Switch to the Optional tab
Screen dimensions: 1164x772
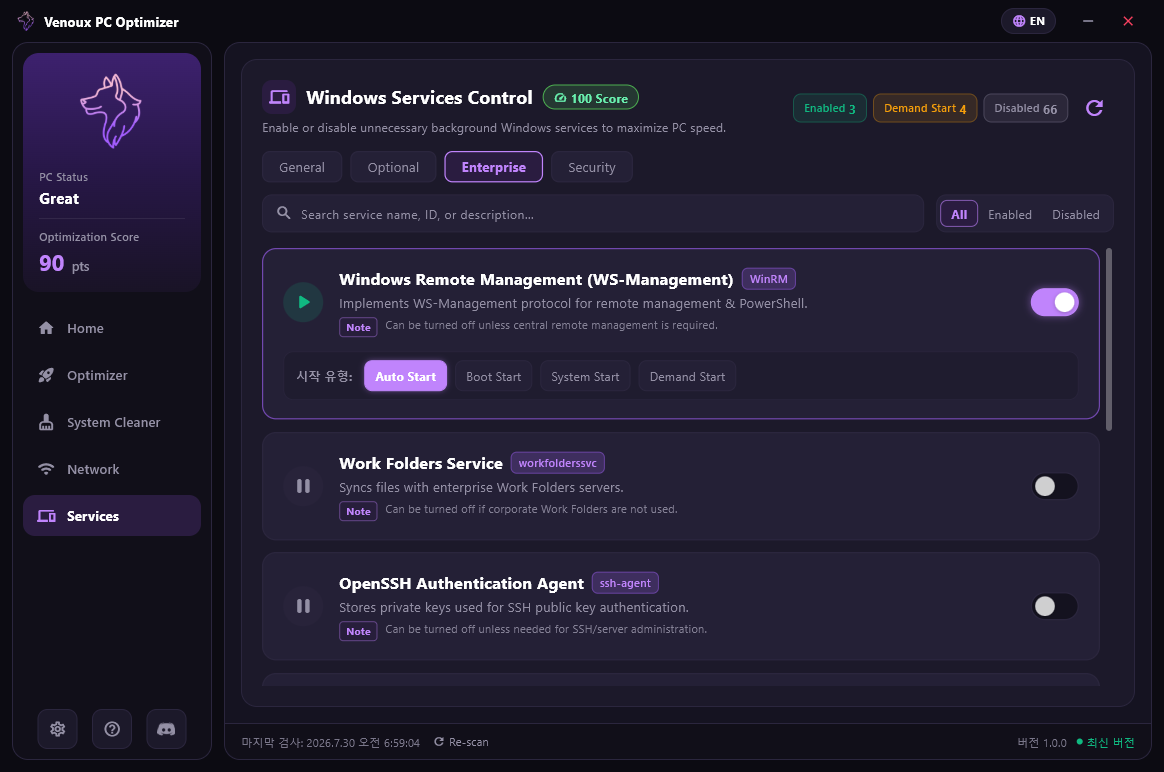[x=393, y=167]
